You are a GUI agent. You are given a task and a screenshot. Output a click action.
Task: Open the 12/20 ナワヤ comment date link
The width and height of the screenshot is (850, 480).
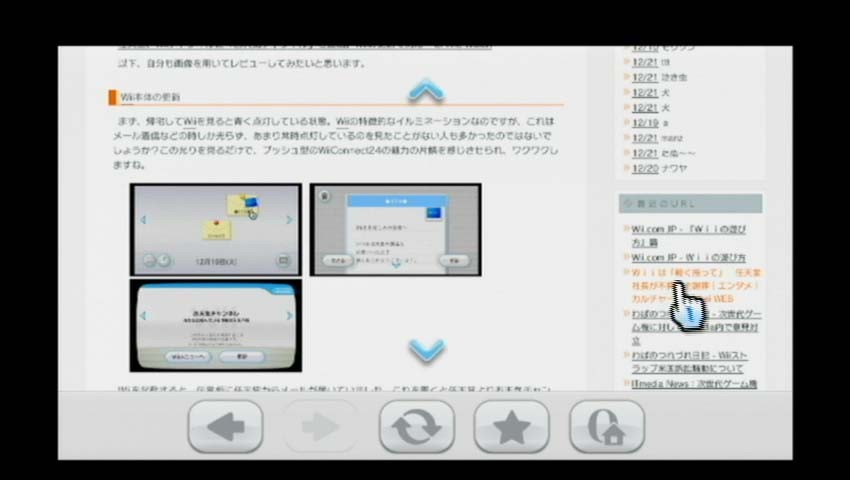(x=645, y=169)
